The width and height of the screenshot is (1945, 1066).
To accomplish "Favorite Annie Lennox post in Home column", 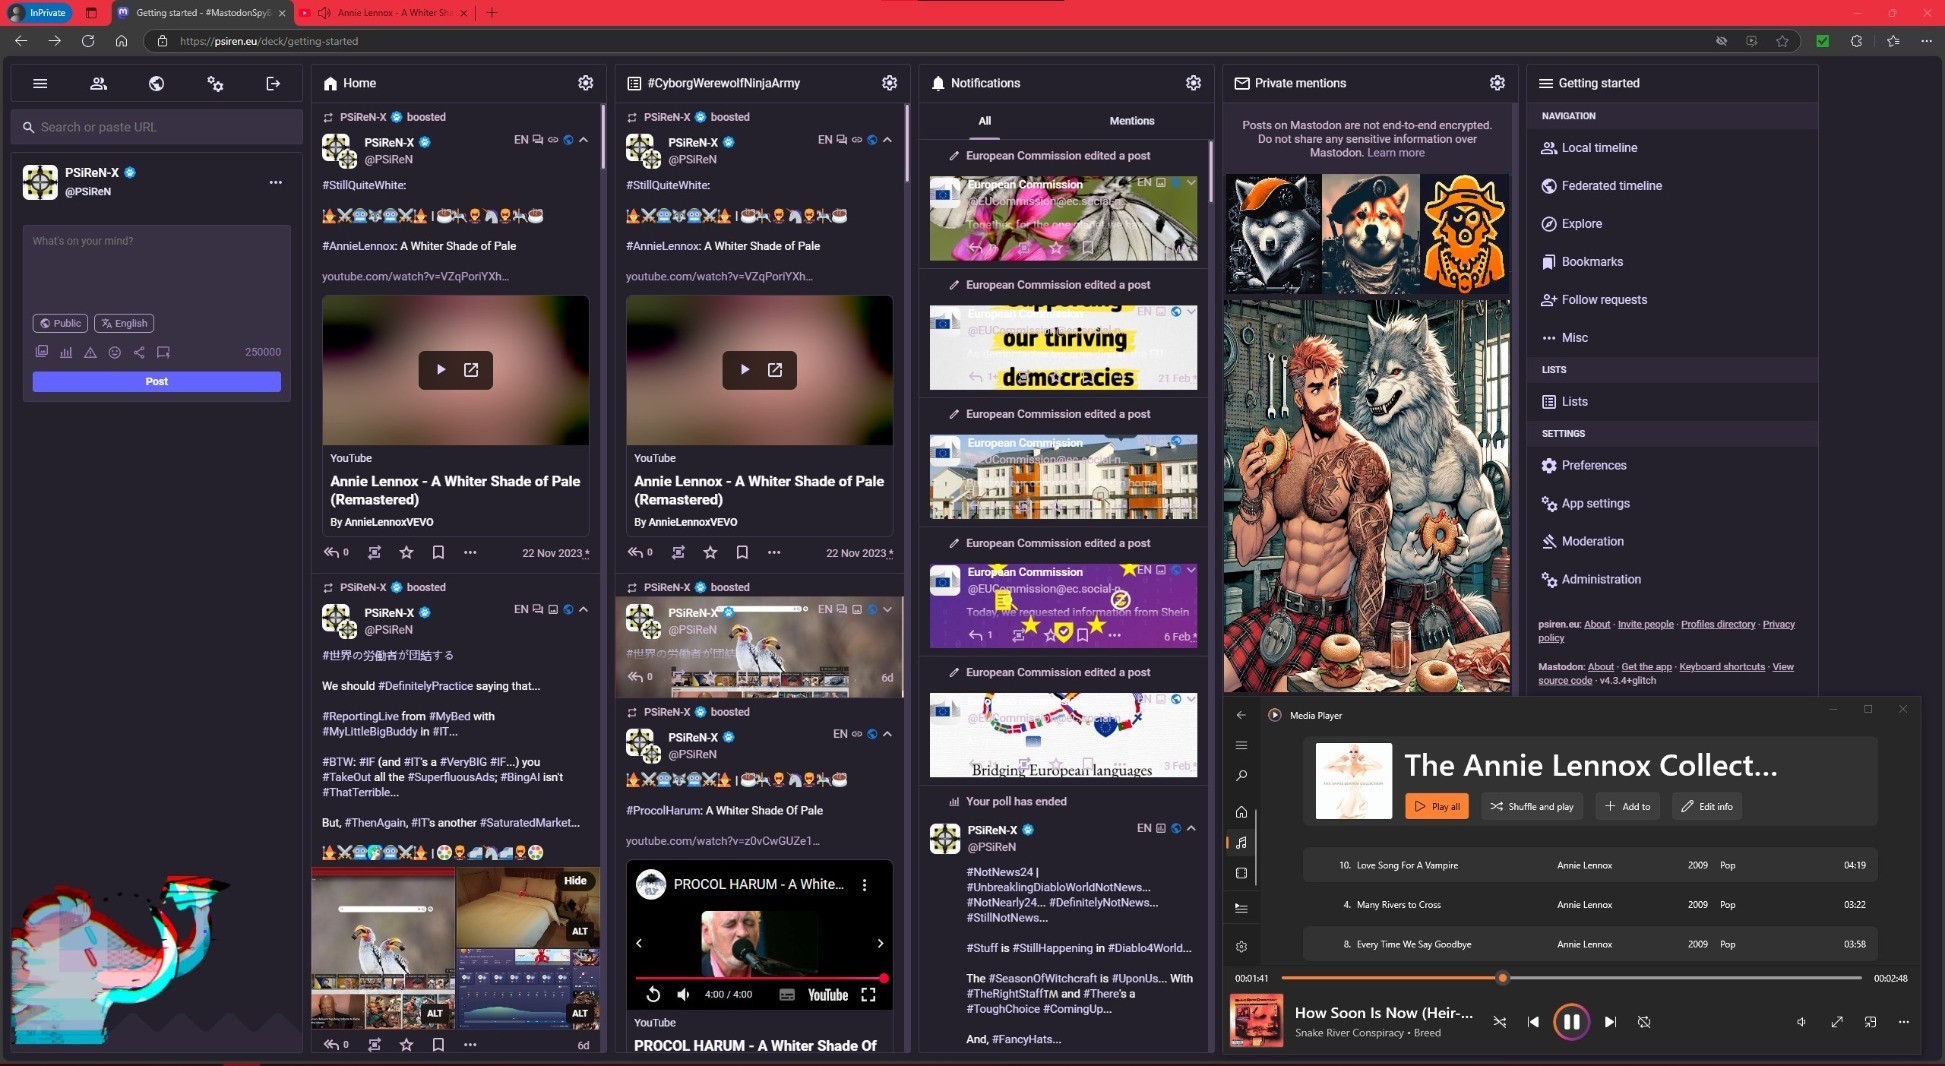I will (x=406, y=552).
